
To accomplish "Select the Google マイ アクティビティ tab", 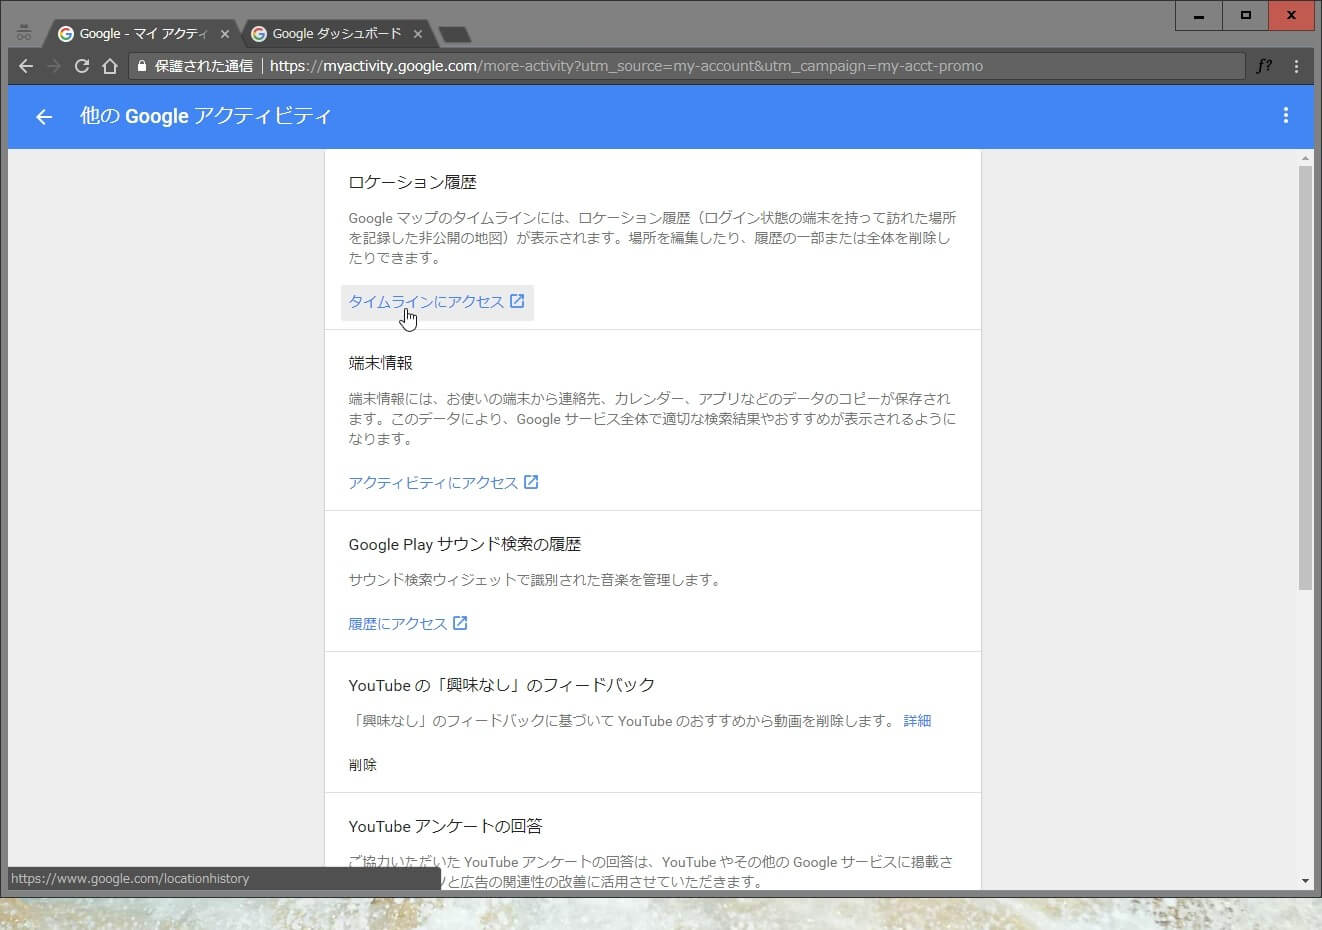I will pos(140,34).
